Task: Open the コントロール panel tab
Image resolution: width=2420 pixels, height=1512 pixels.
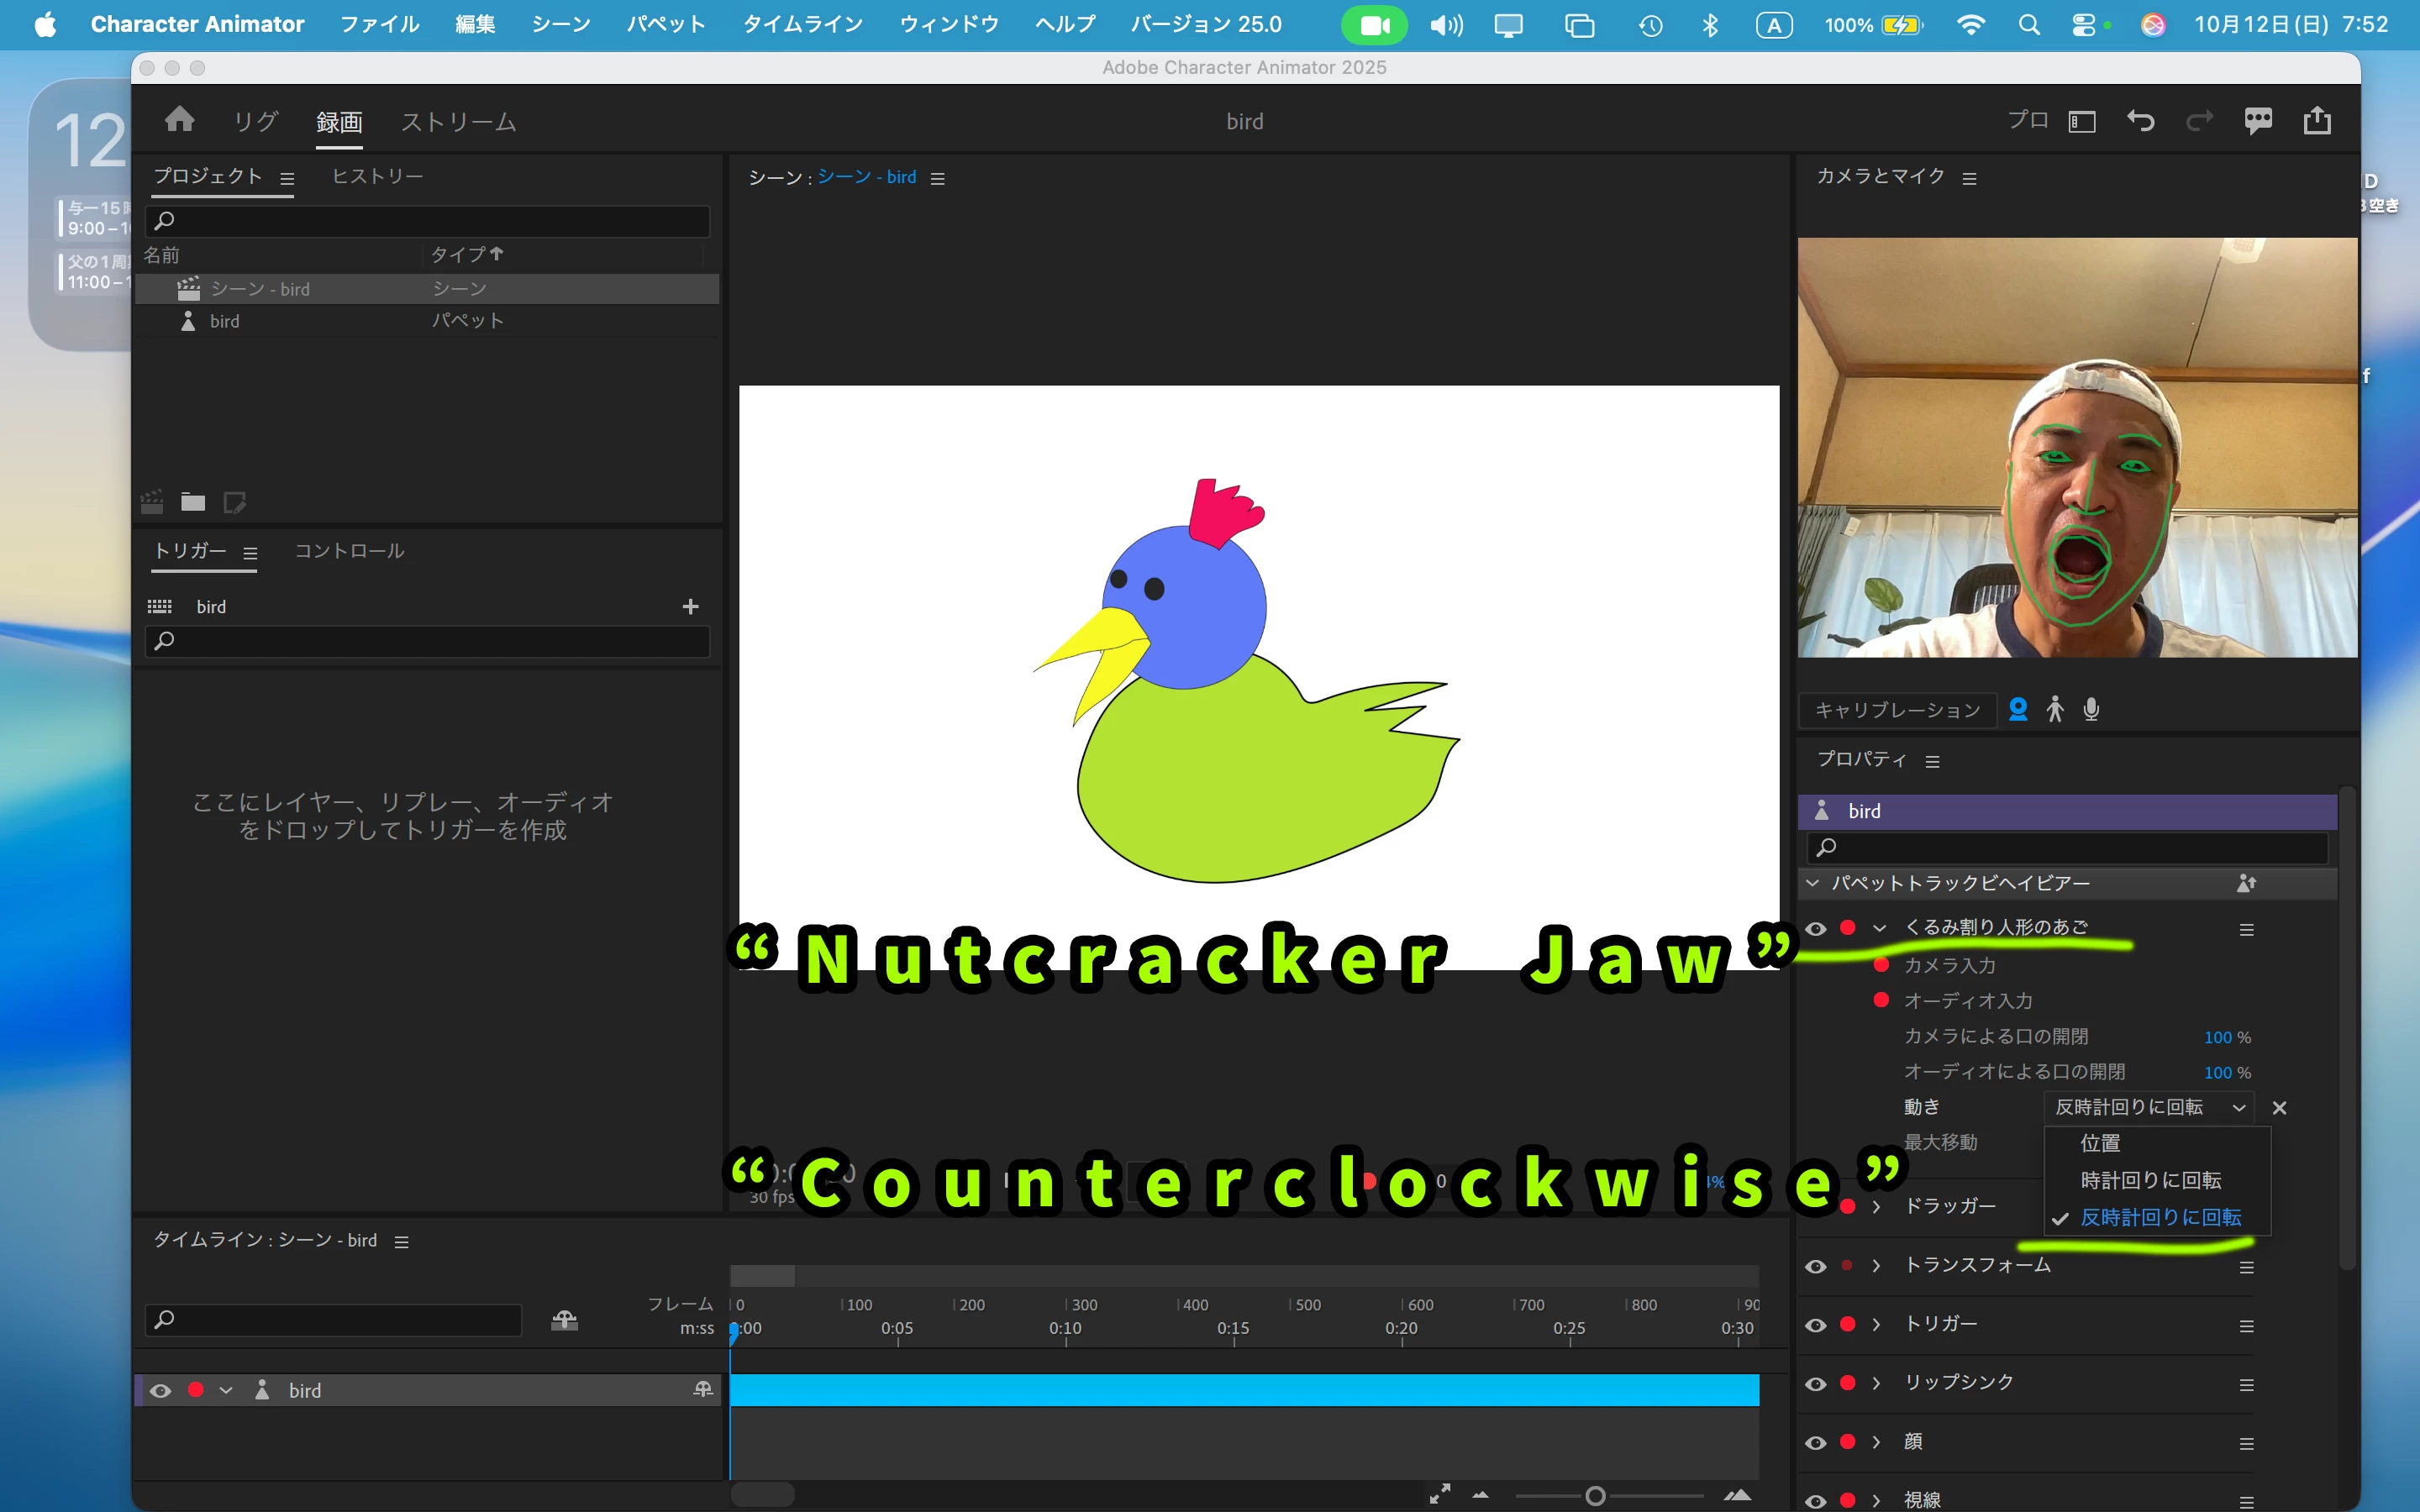Action: coord(349,551)
